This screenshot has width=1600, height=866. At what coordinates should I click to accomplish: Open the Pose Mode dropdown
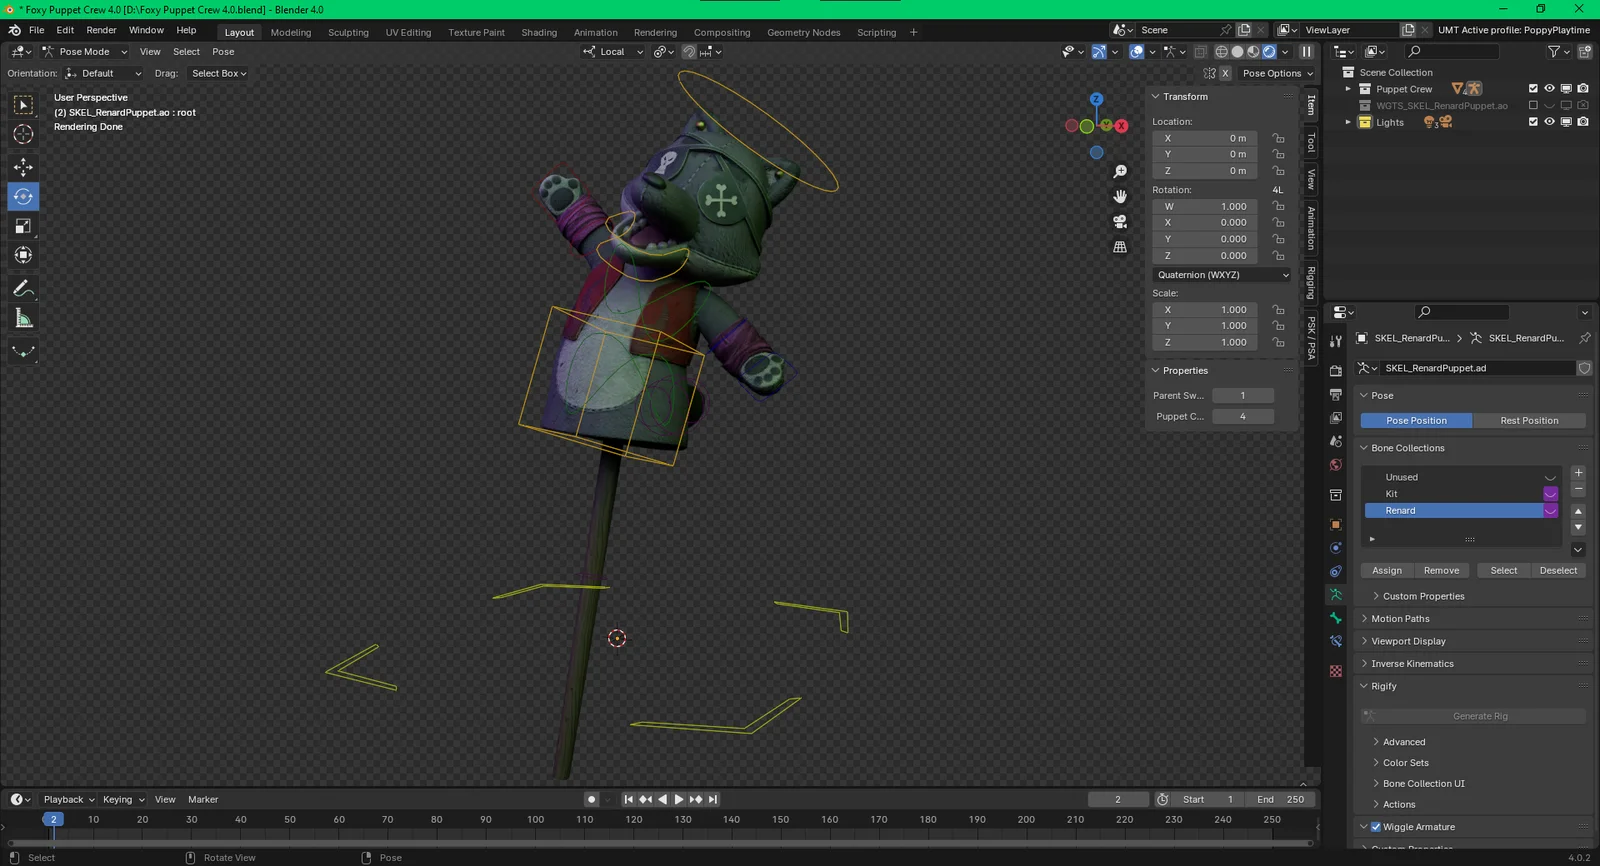85,52
